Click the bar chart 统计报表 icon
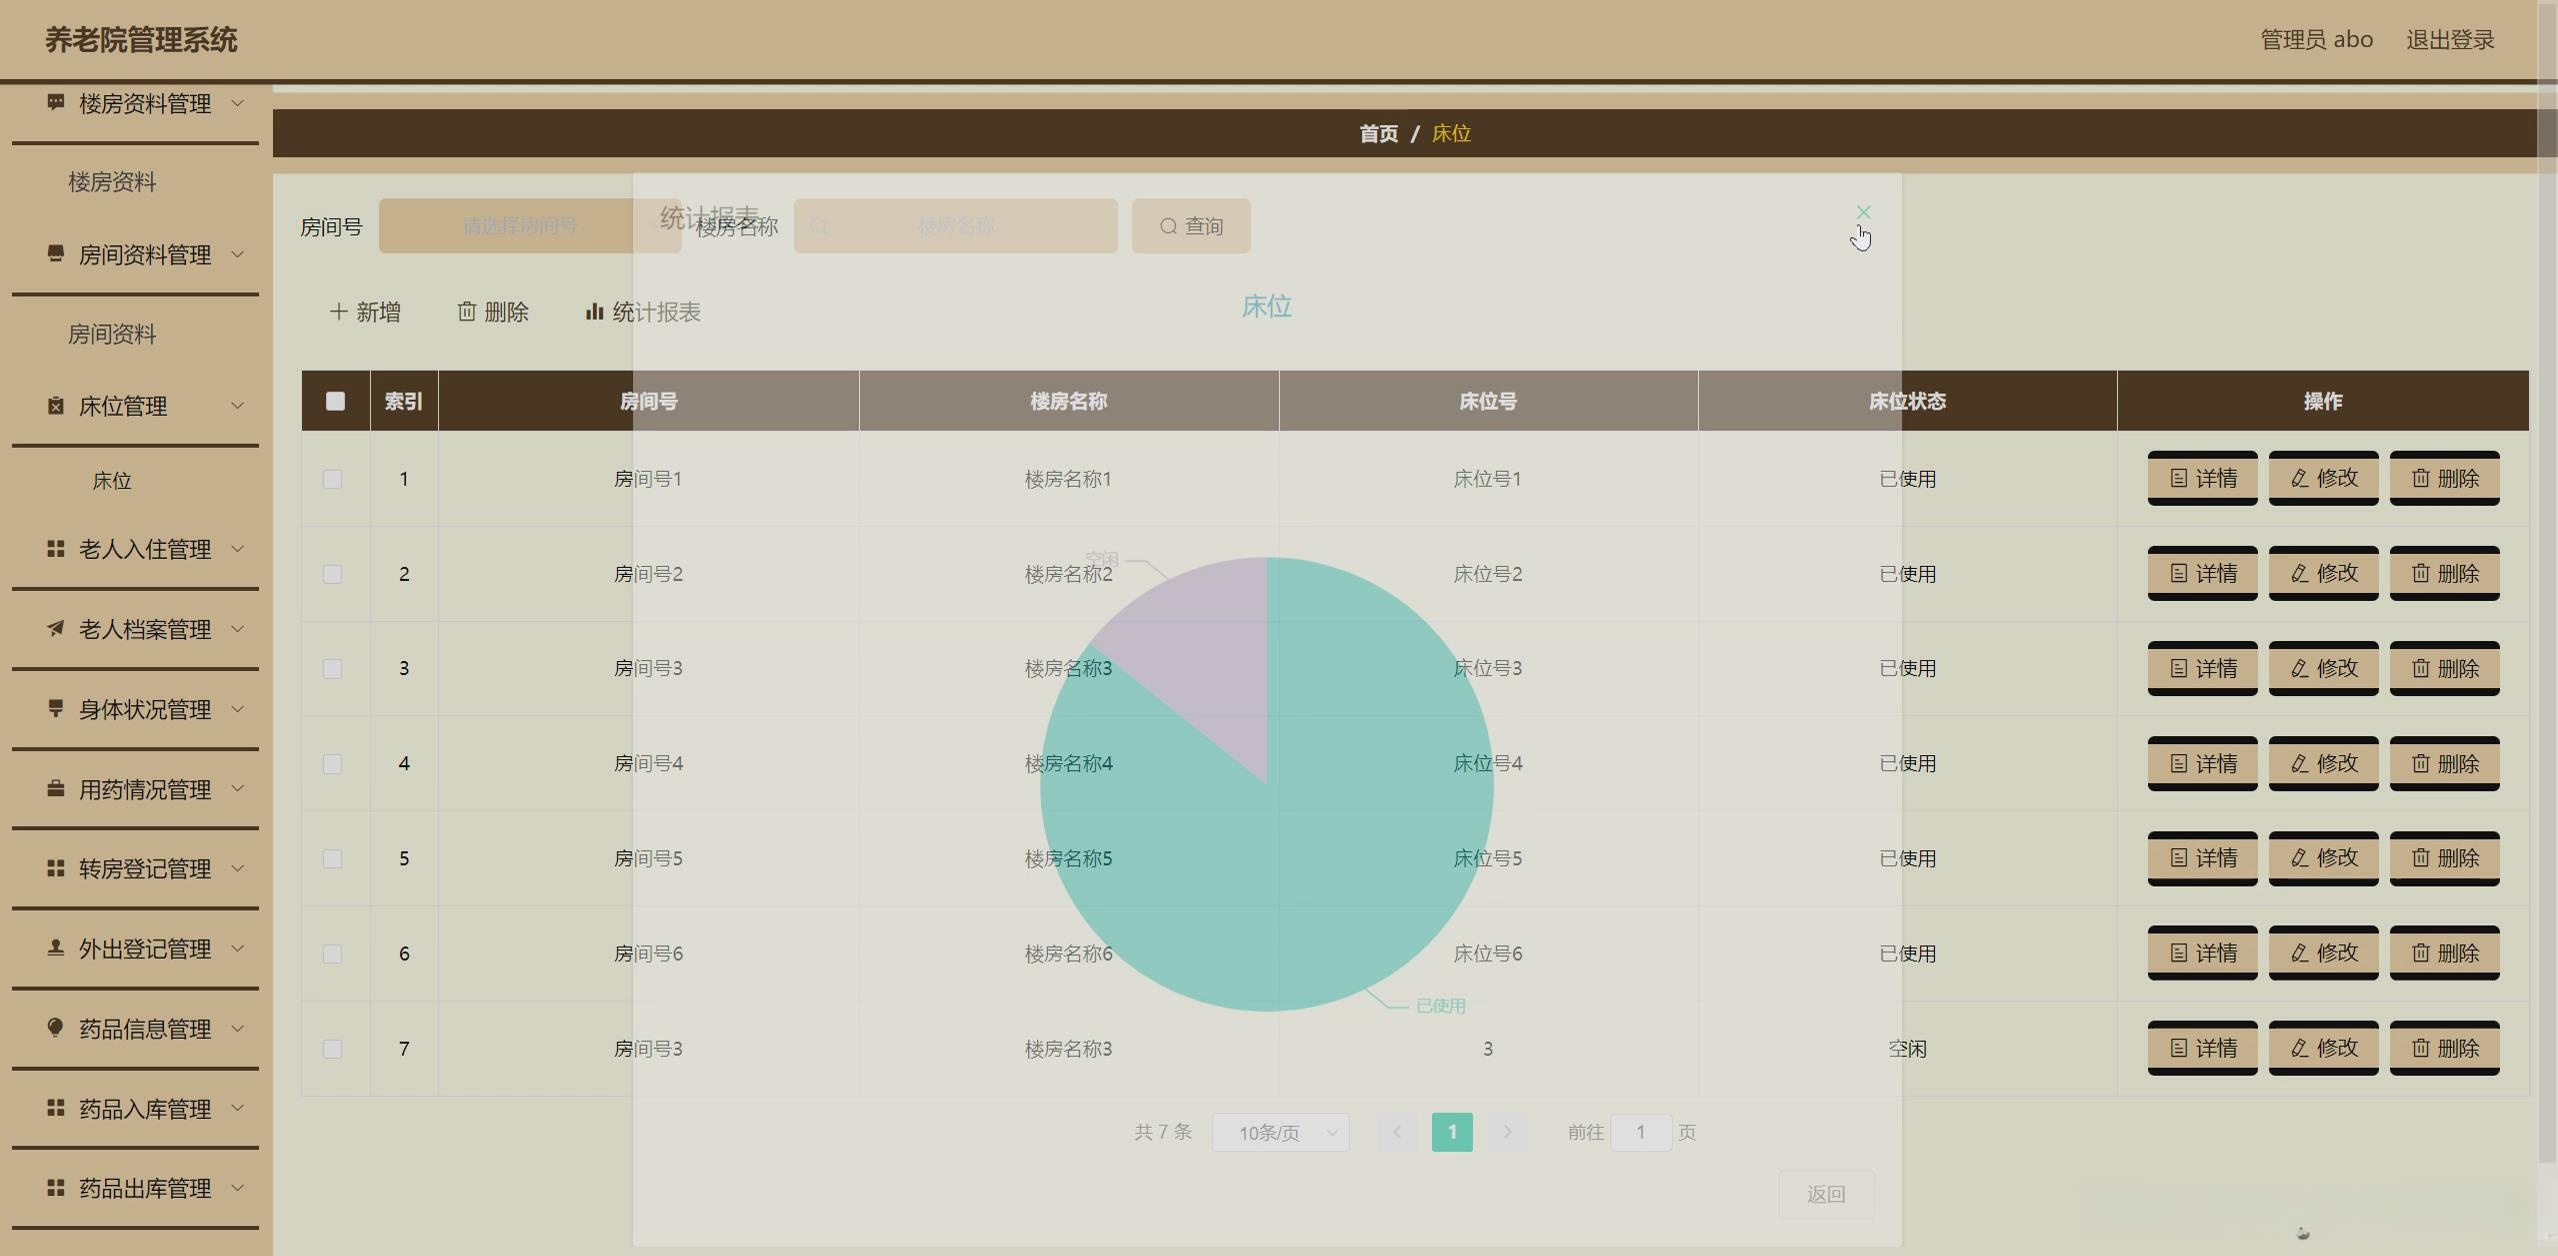 (594, 312)
